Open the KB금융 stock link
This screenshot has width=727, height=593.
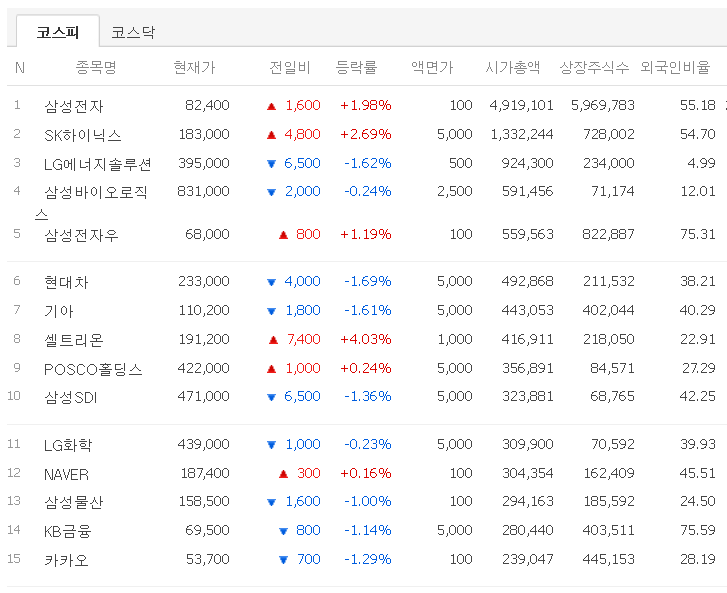pyautogui.click(x=68, y=531)
